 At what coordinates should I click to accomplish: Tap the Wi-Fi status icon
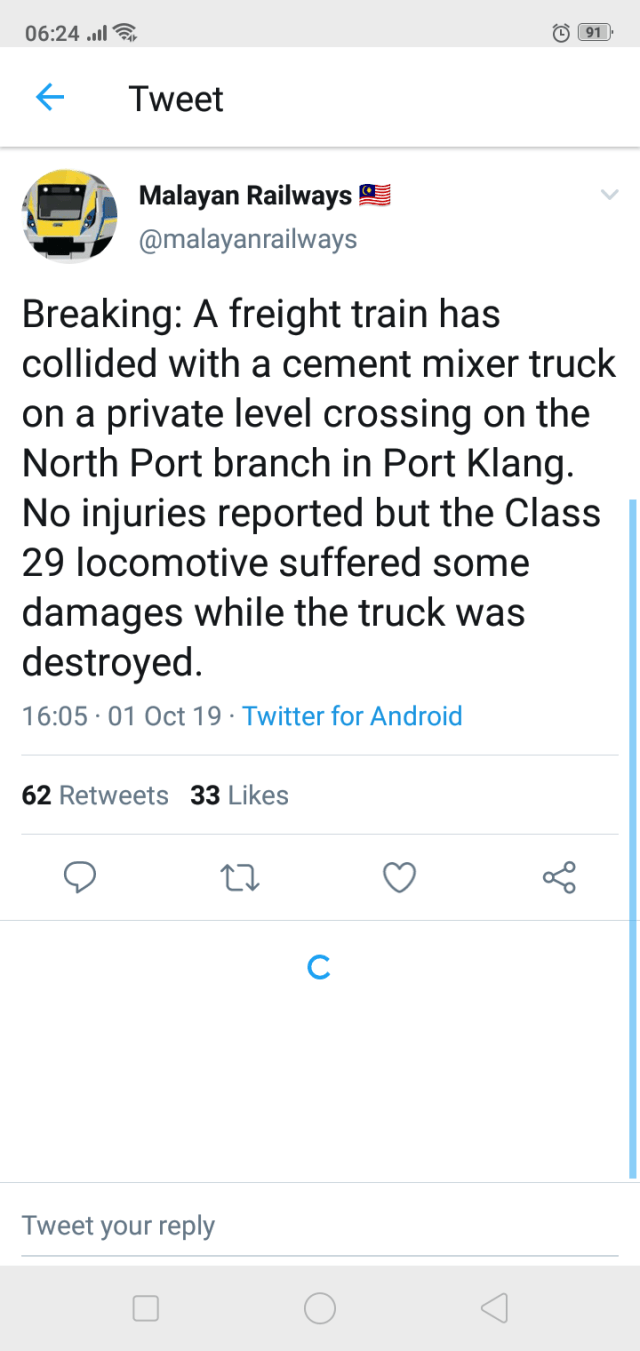pos(125,33)
